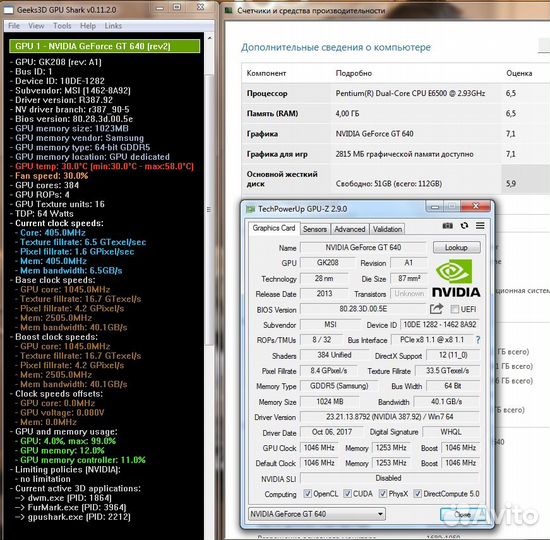Select the Память (RAM) row

pyautogui.click(x=396, y=114)
